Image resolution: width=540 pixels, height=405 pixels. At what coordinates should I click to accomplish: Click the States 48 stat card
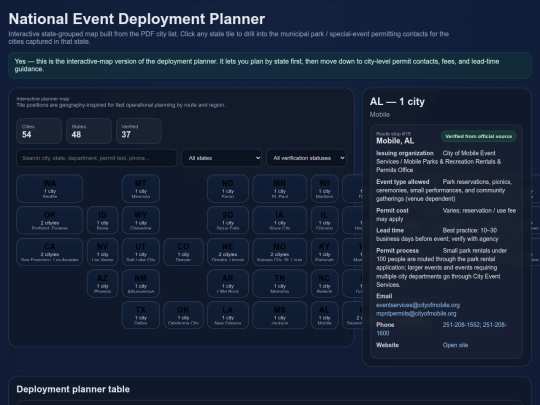[x=89, y=131]
